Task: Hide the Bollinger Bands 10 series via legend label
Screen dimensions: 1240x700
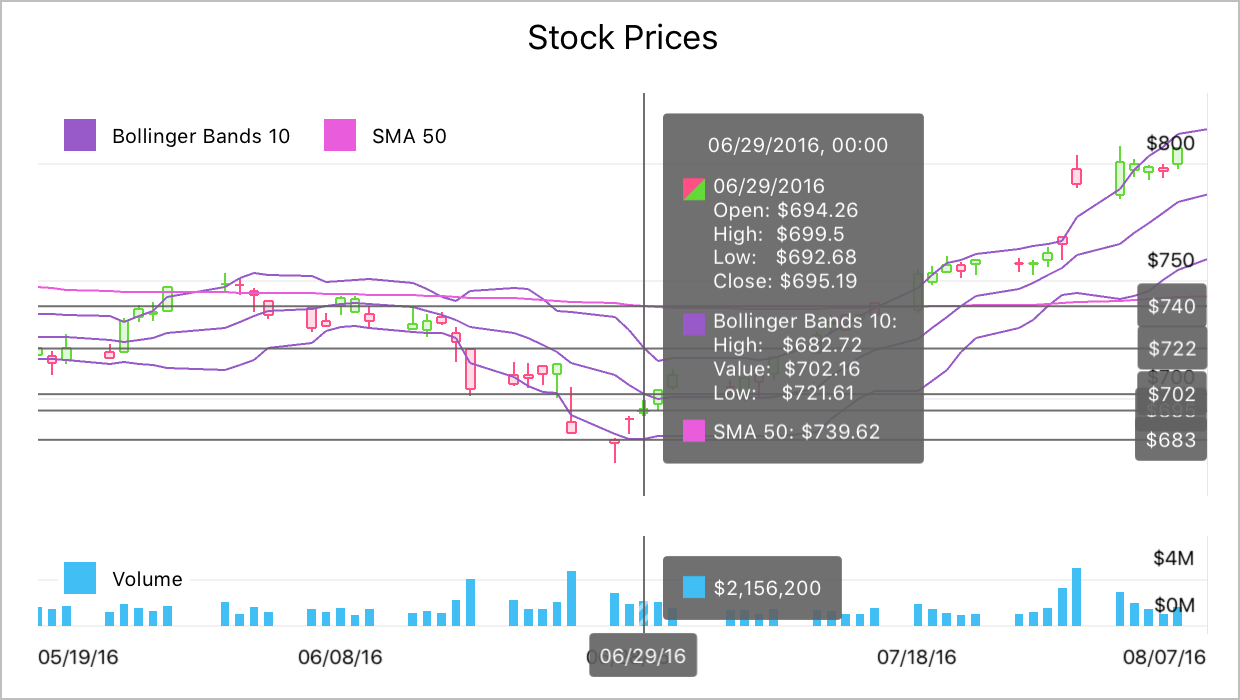Action: [201, 136]
